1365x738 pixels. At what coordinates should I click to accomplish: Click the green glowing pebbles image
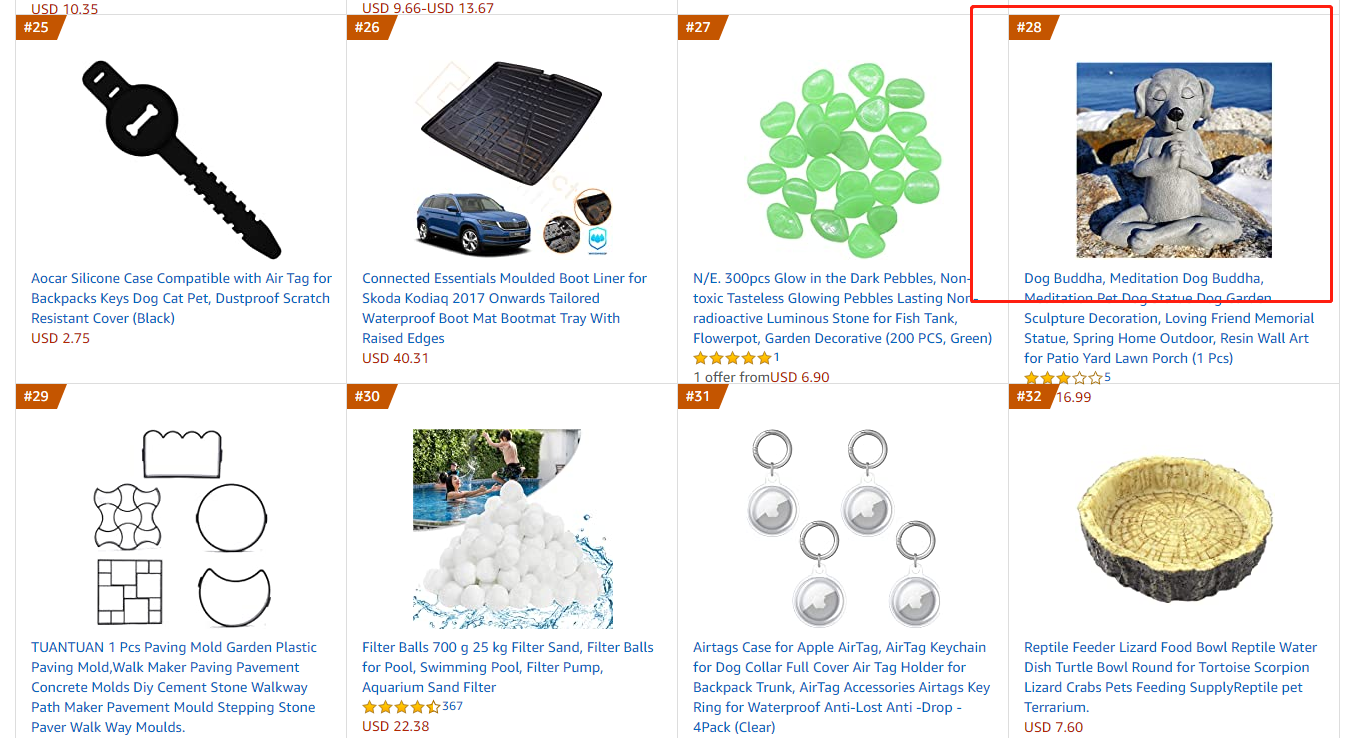click(843, 160)
